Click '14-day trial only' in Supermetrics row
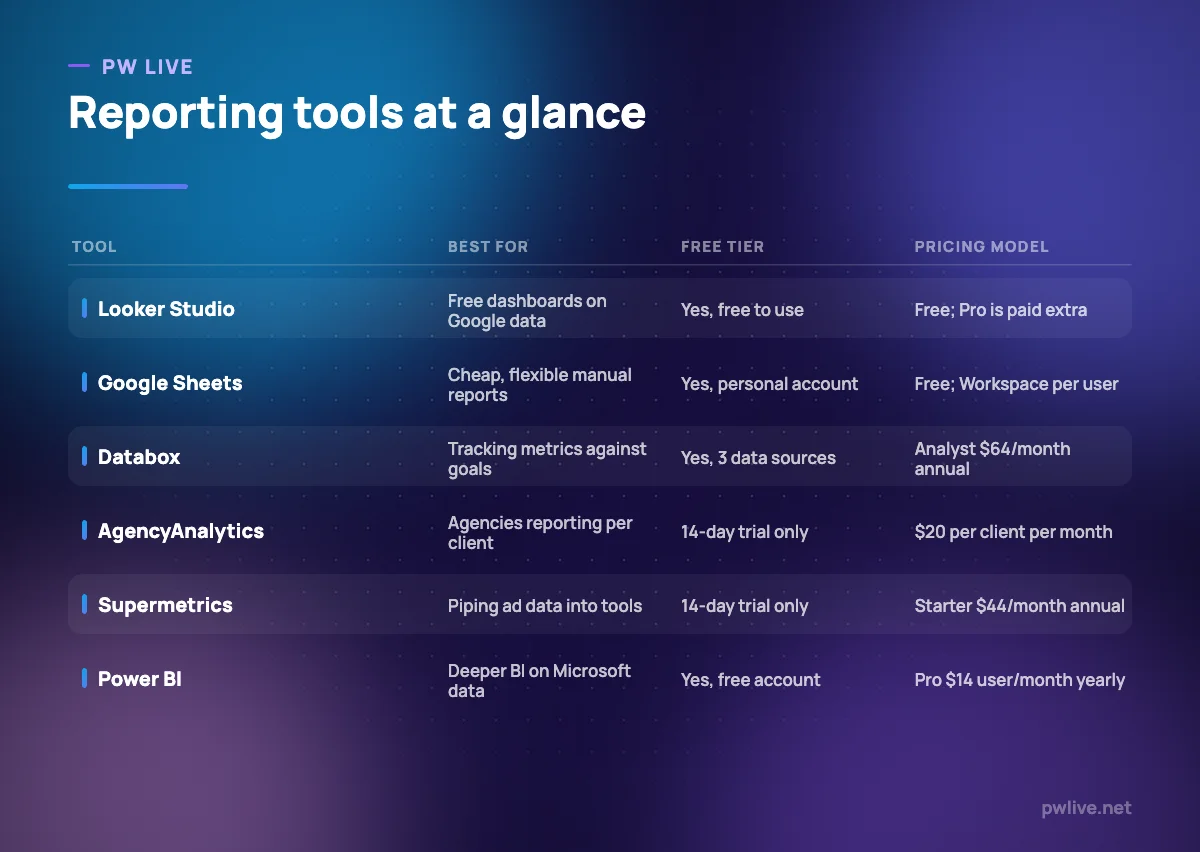The width and height of the screenshot is (1200, 852). (x=744, y=606)
